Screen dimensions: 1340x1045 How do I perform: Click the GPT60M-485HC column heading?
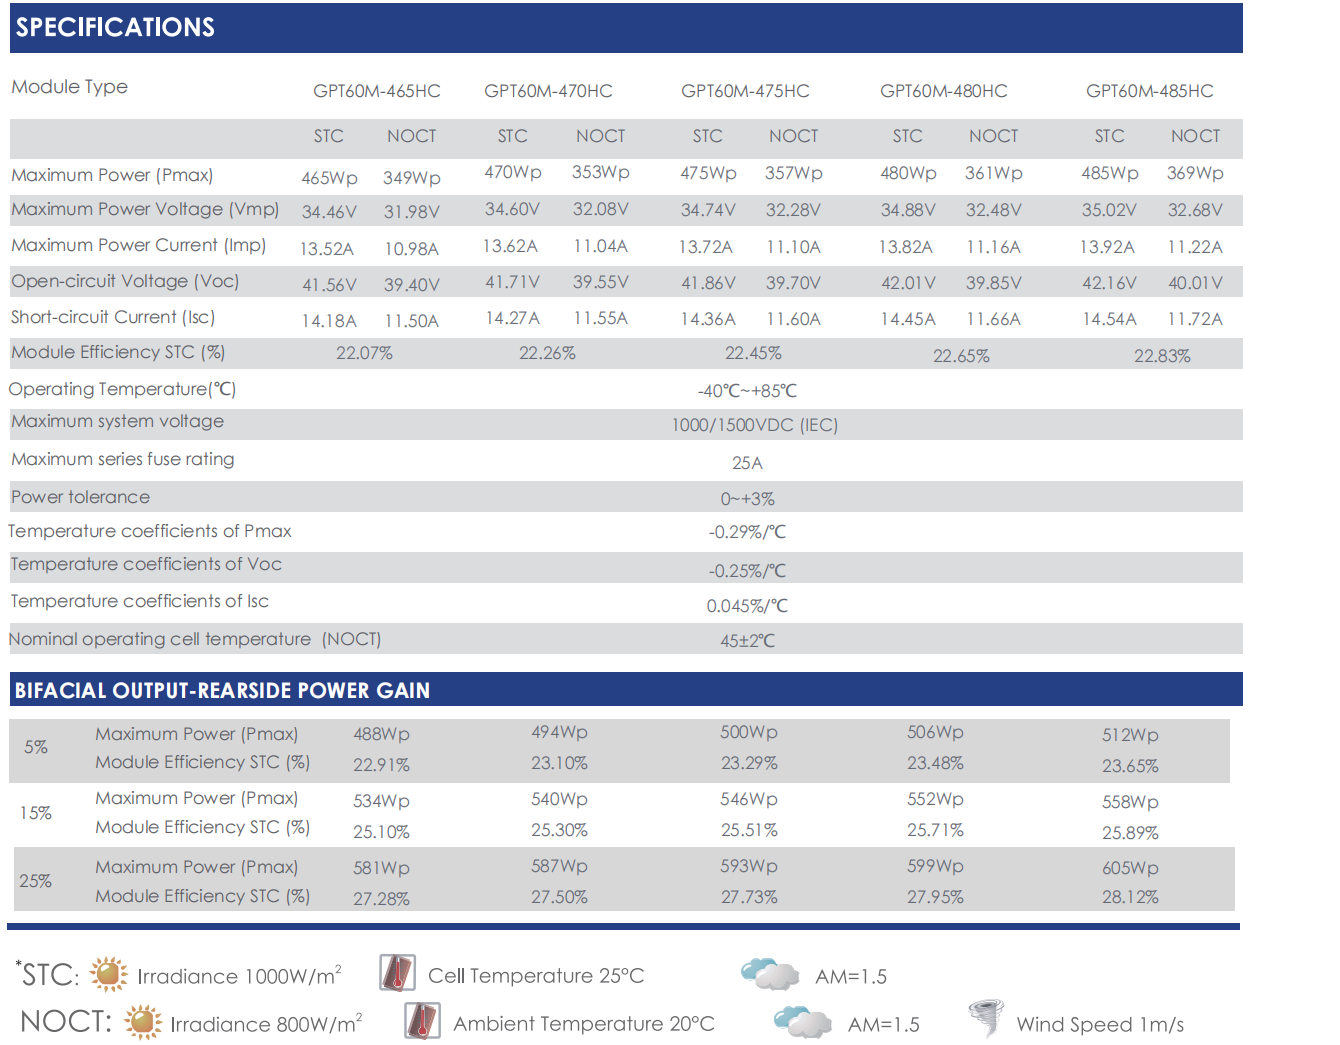1149,91
